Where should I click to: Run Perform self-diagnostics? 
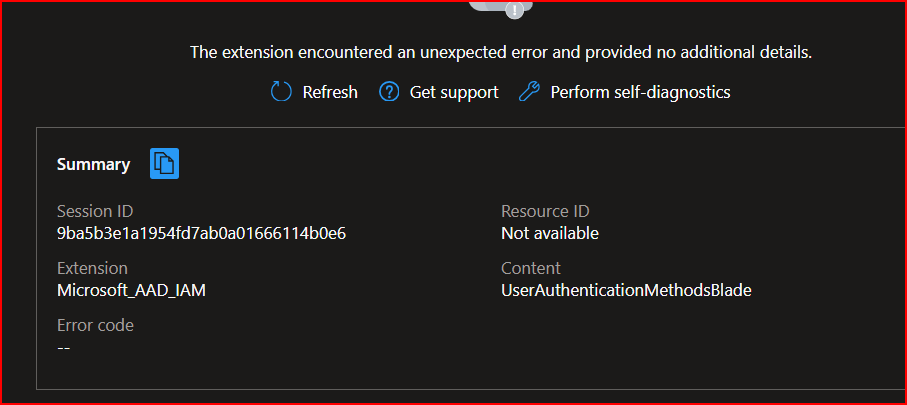point(640,93)
